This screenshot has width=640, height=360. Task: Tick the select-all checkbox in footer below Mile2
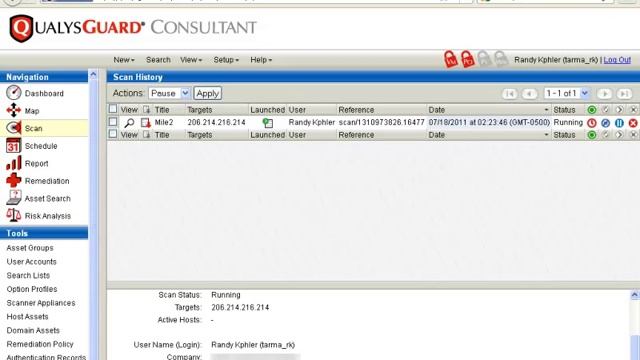[113, 134]
